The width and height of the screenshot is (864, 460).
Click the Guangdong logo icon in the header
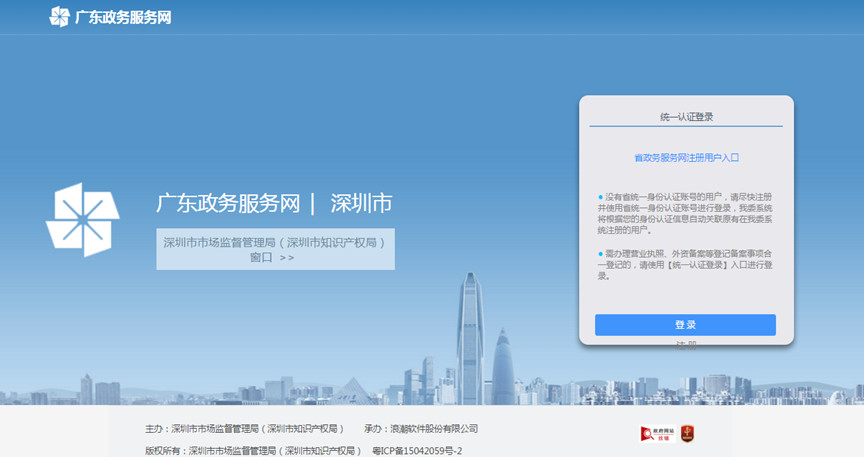tap(60, 17)
